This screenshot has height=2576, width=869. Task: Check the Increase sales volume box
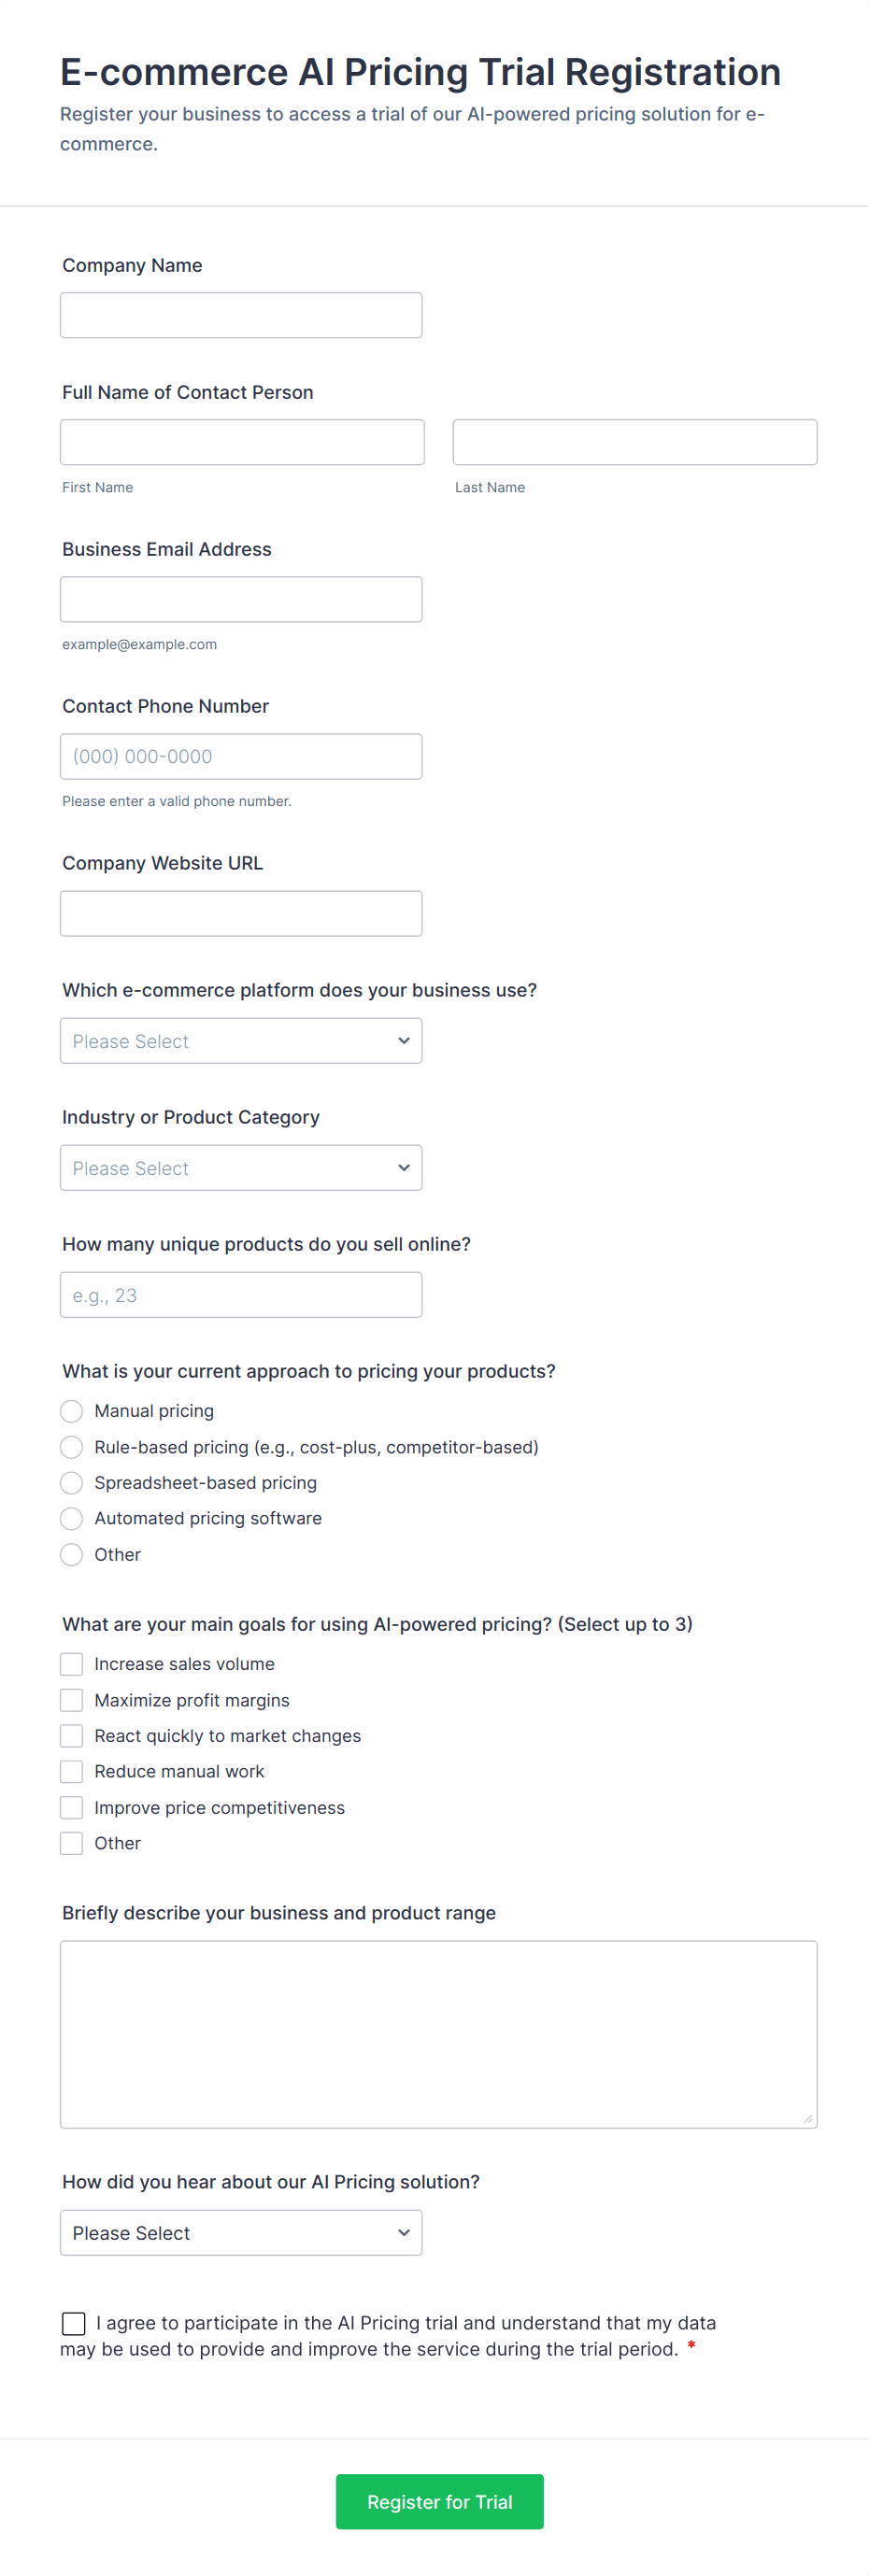click(x=71, y=1664)
